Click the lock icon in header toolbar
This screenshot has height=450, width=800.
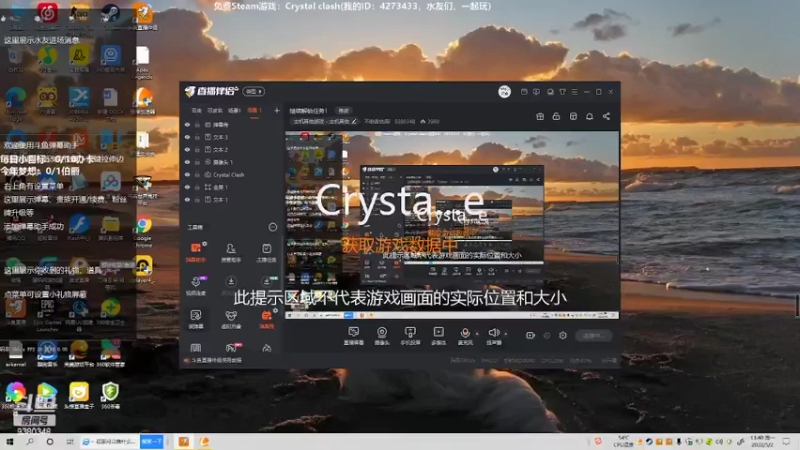click(556, 116)
